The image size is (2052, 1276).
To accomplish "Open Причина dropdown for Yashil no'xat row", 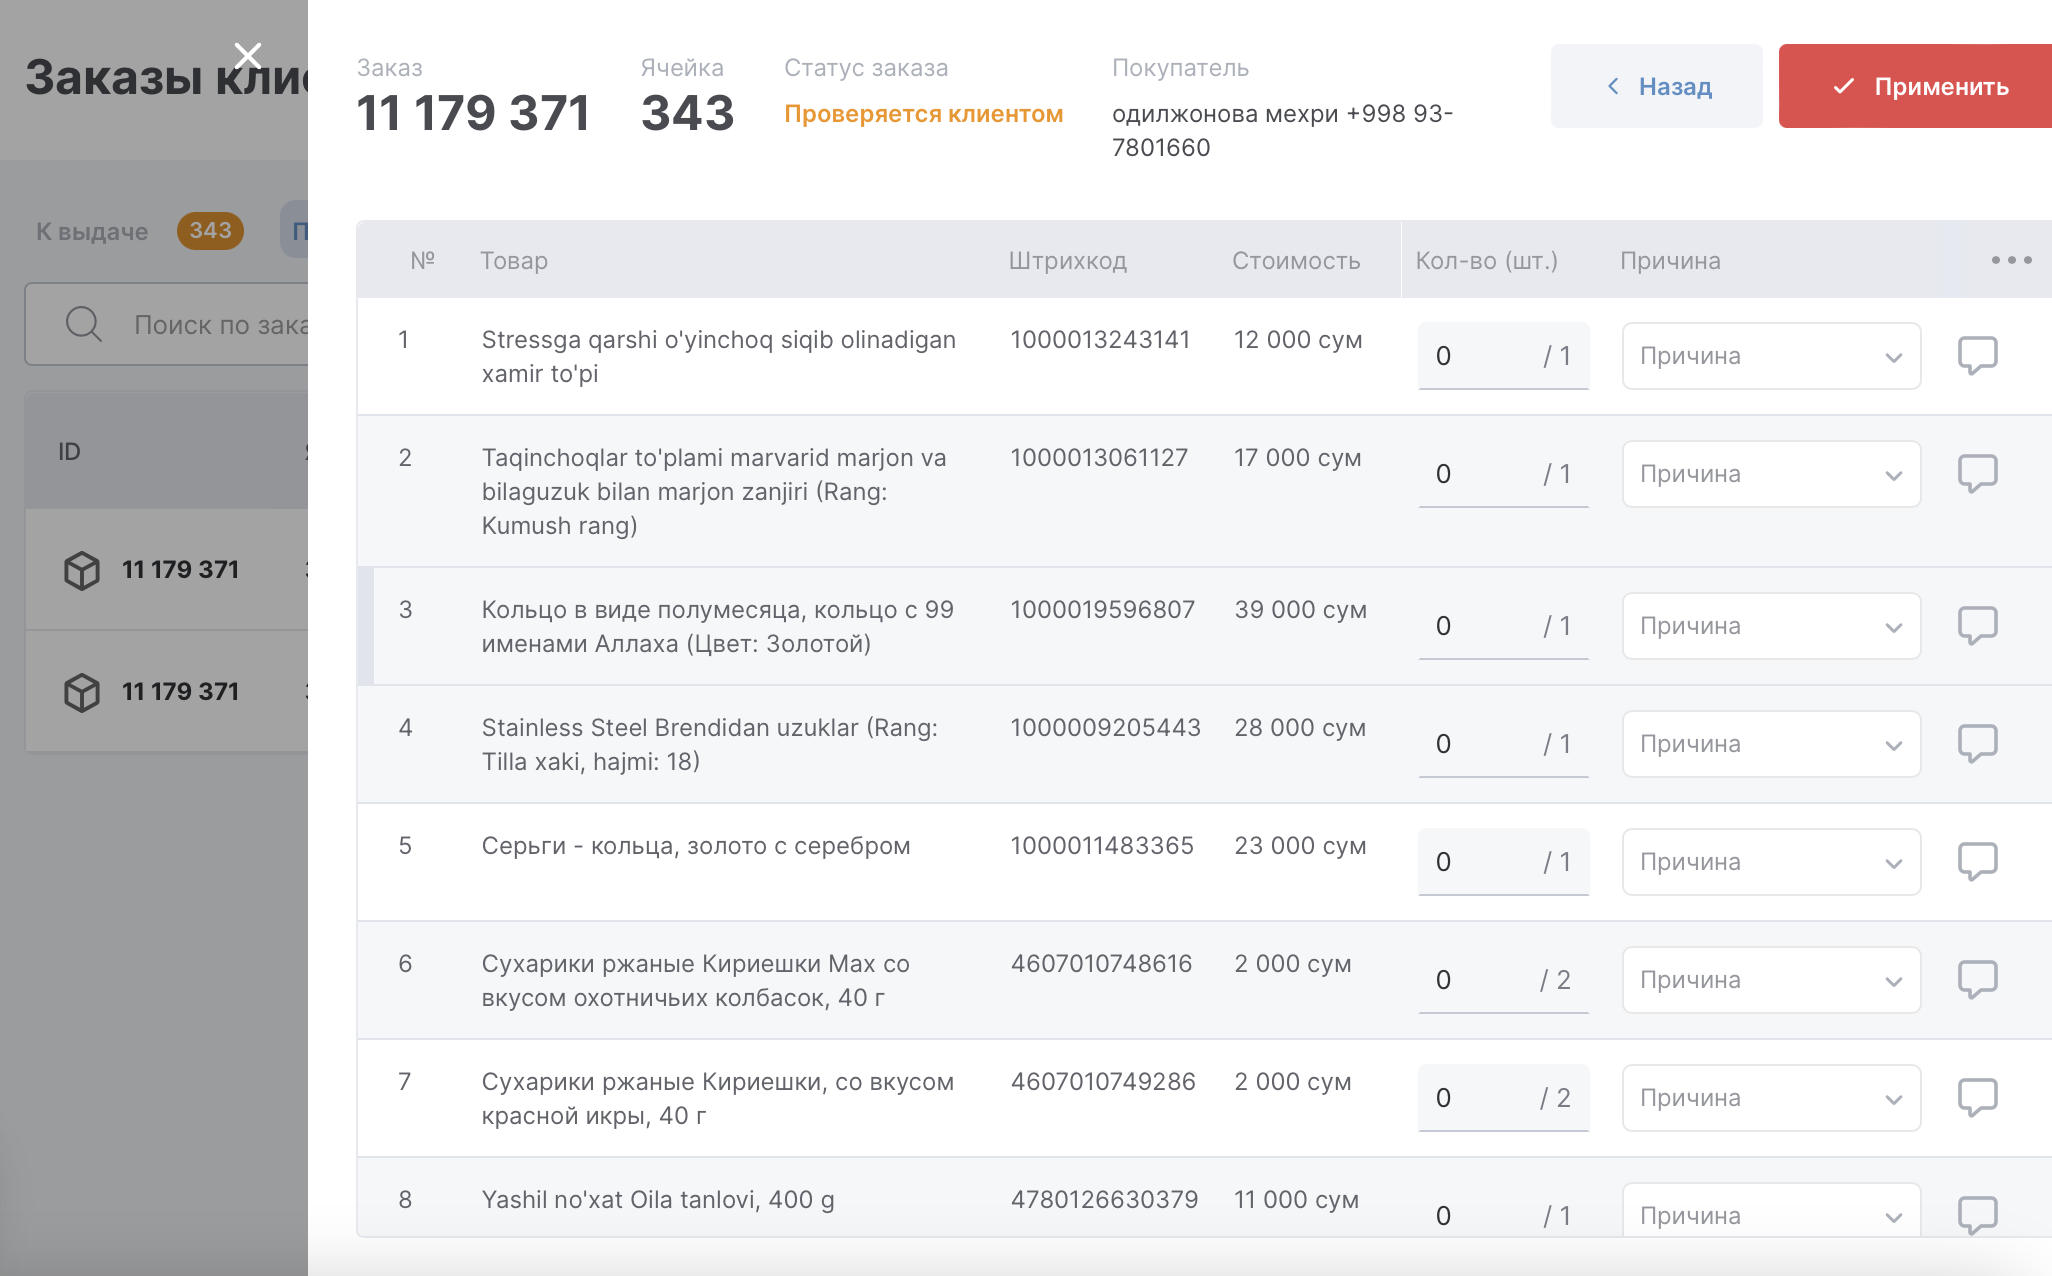I will click(x=1770, y=1214).
